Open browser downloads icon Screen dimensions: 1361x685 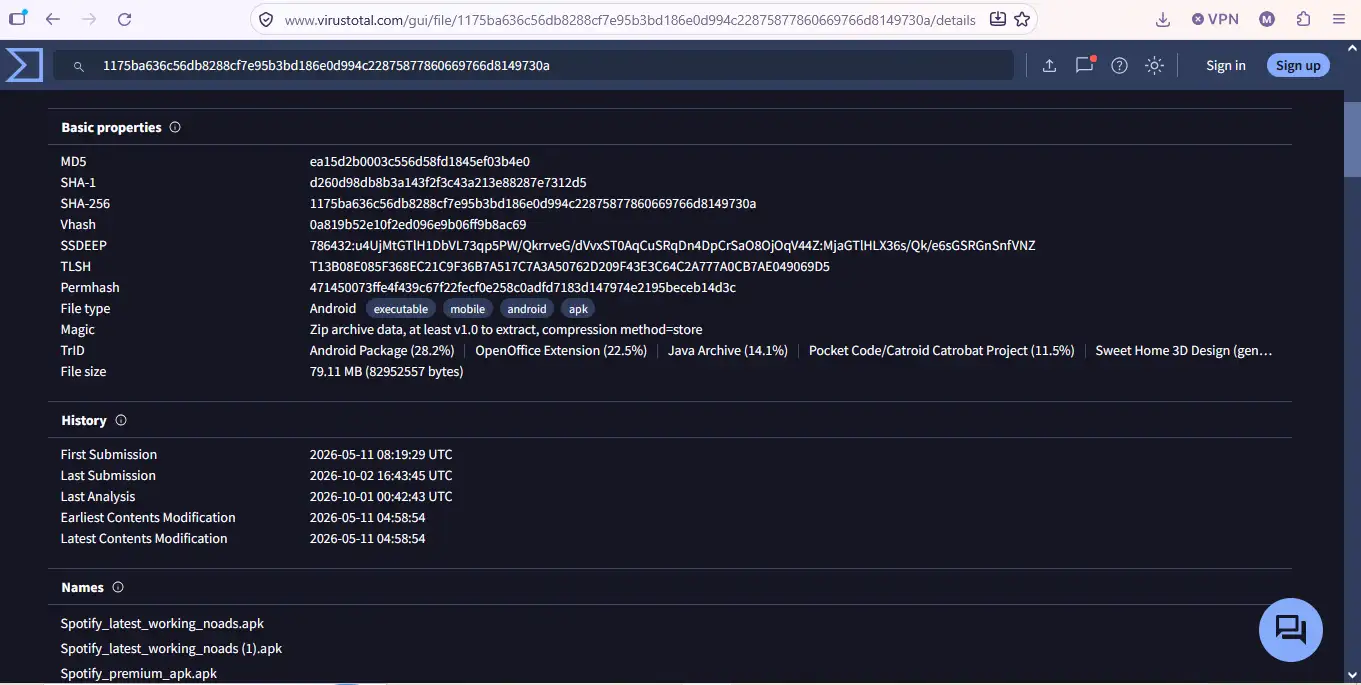1162,19
